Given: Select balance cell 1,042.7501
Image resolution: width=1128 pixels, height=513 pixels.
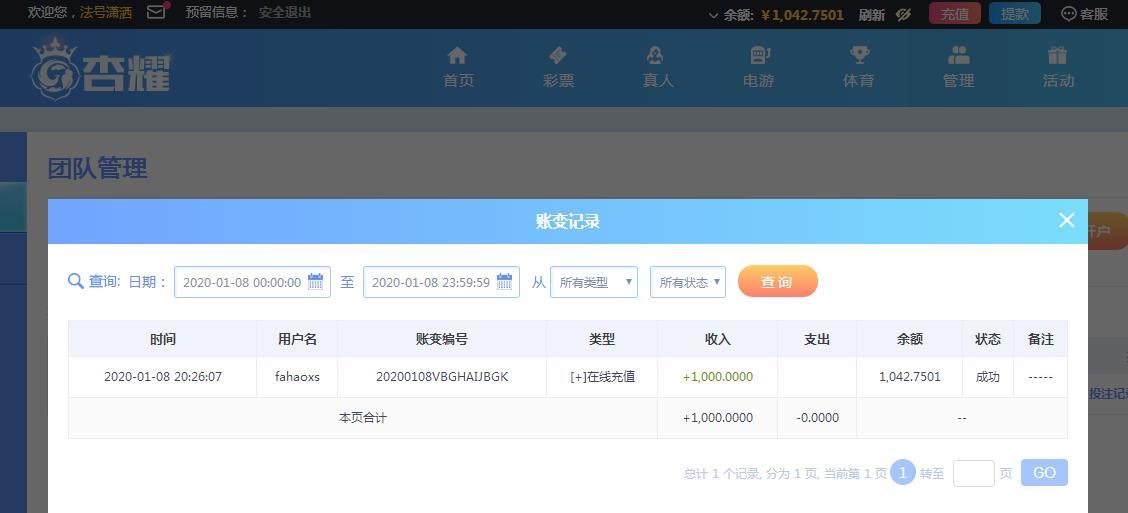Looking at the screenshot, I should coord(909,376).
